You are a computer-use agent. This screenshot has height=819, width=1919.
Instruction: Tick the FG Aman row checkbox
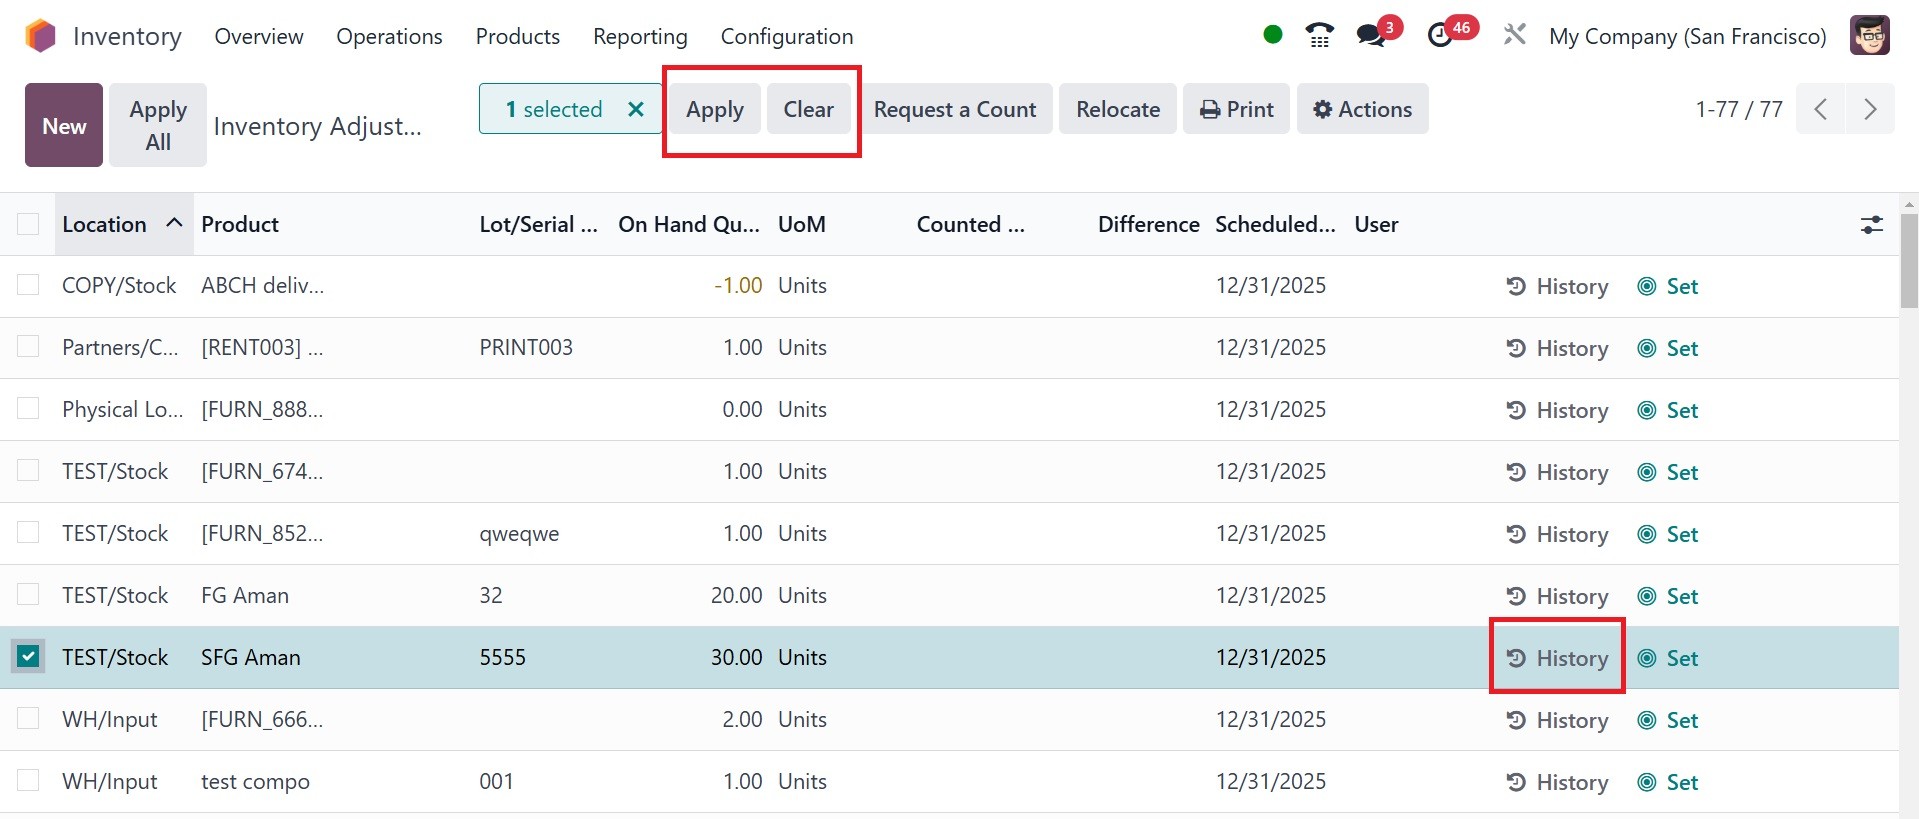28,595
